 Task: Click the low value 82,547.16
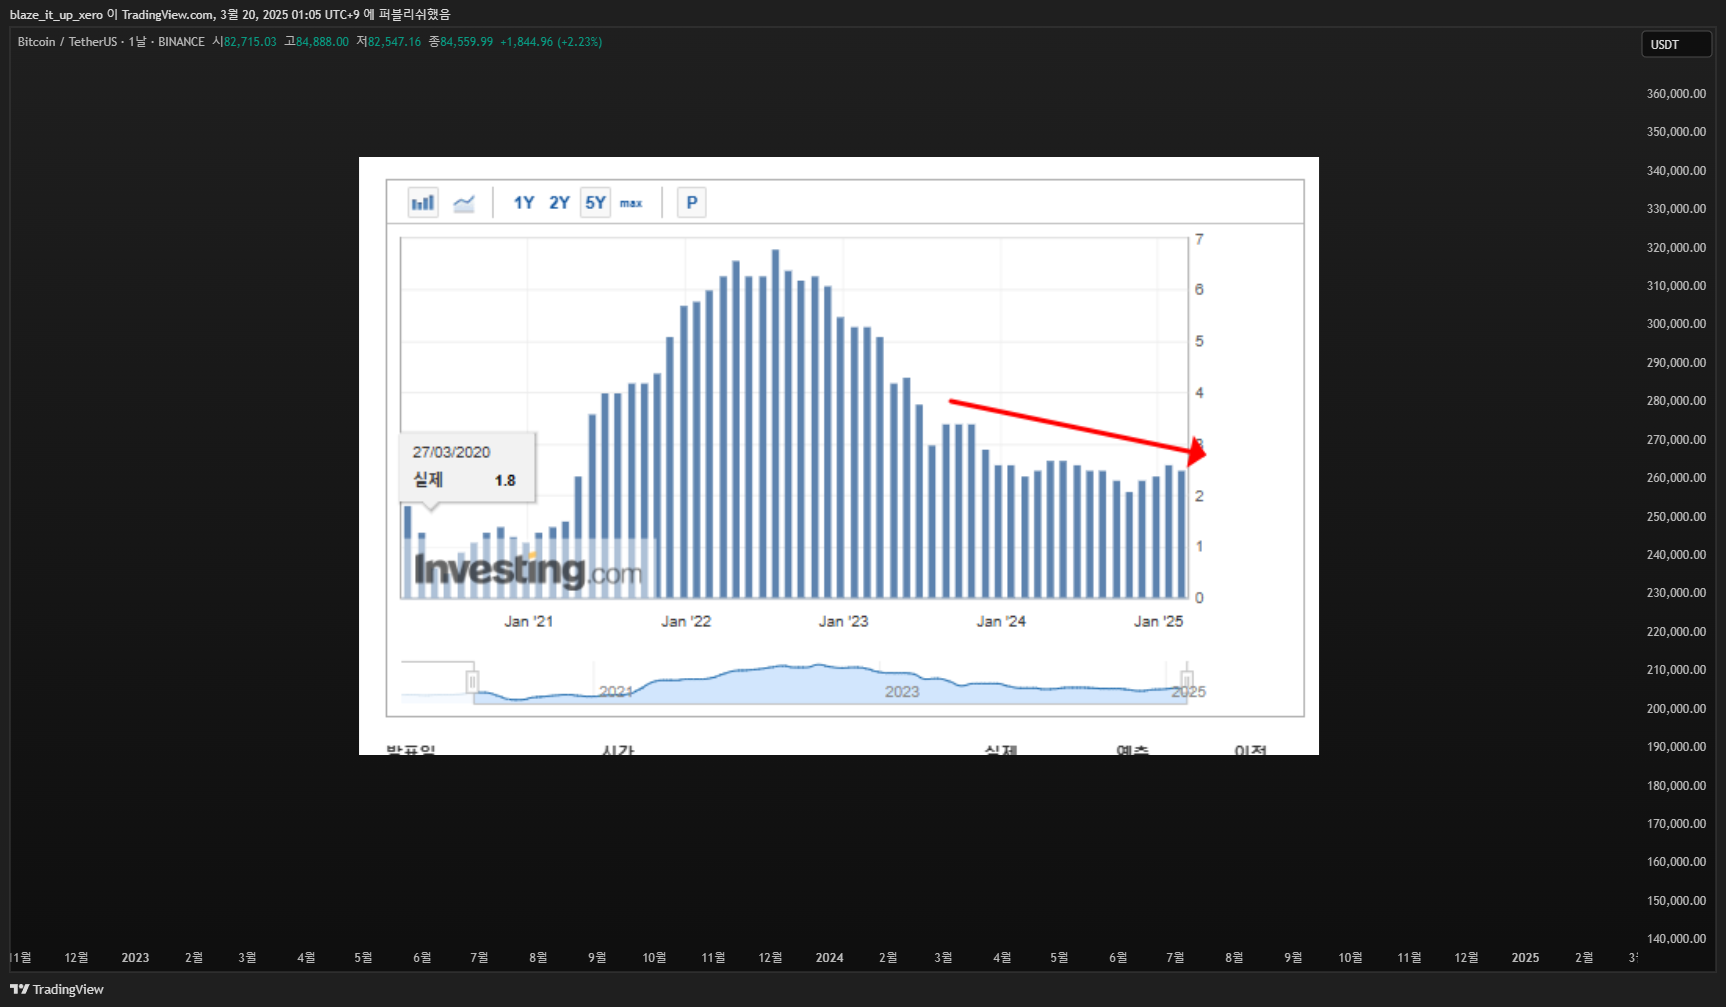click(x=394, y=42)
